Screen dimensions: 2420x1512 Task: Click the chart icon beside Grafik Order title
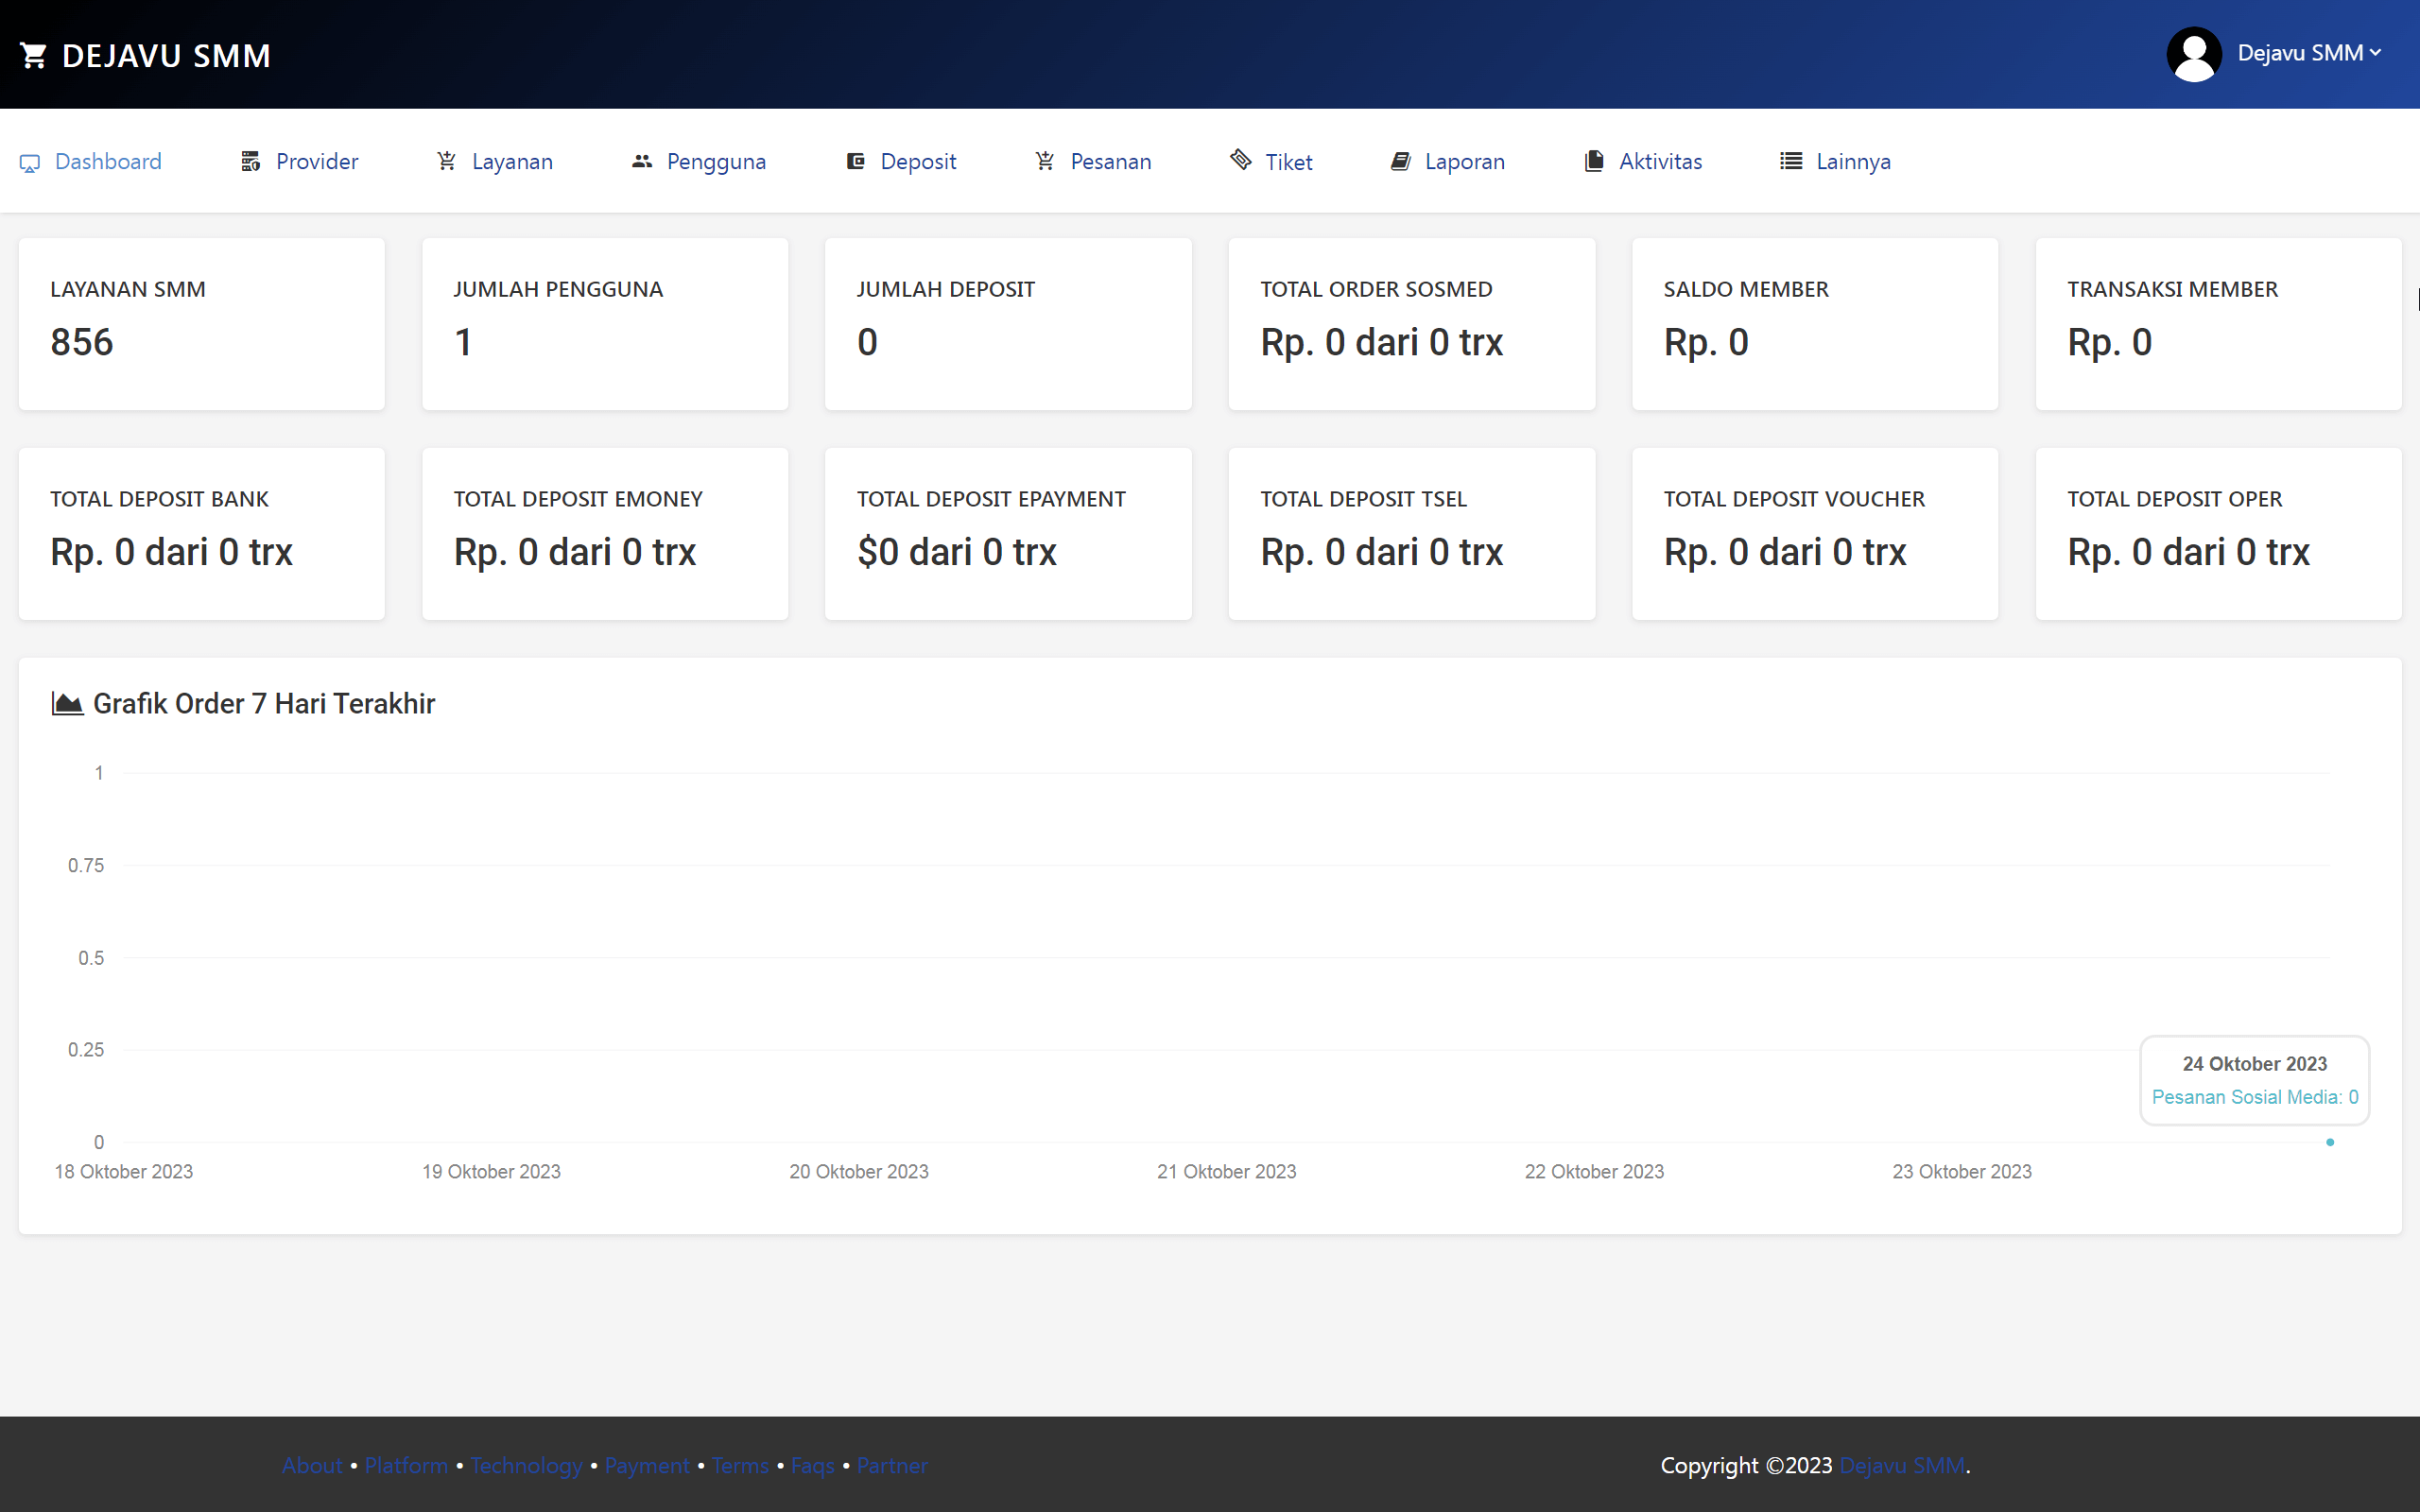(x=66, y=702)
